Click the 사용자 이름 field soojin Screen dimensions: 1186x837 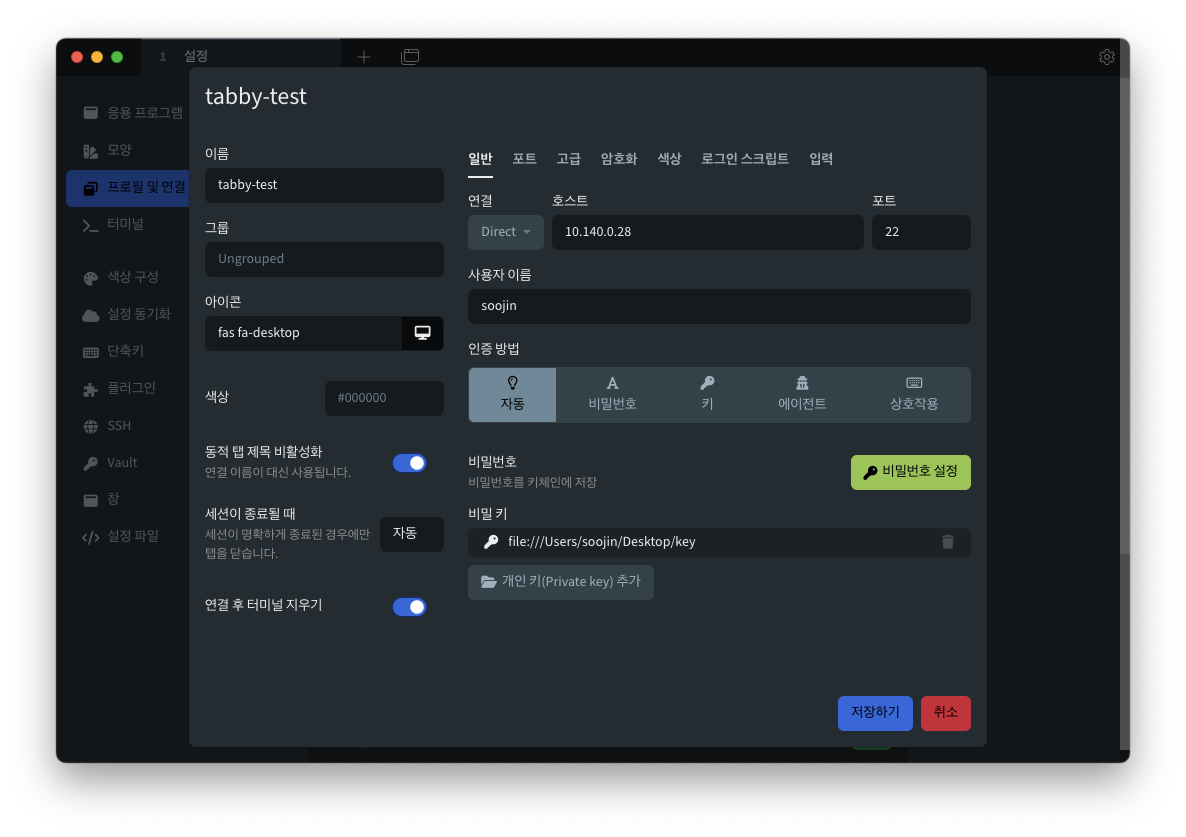719,306
